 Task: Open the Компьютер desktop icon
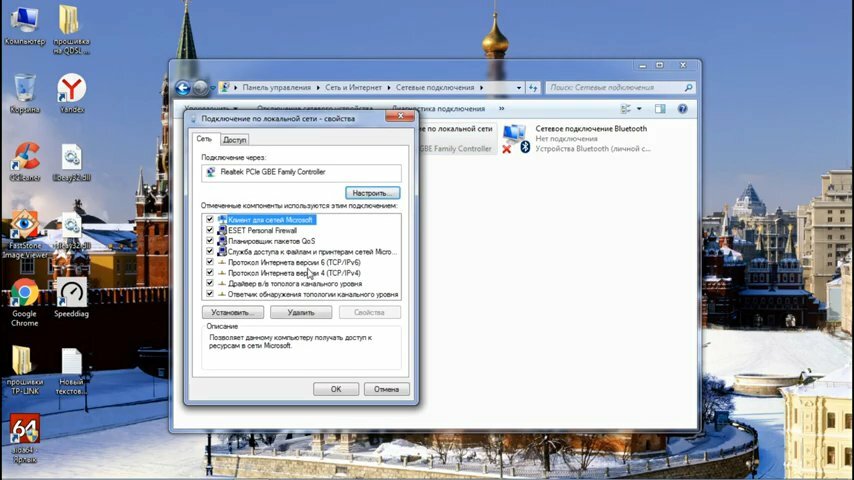pos(24,26)
